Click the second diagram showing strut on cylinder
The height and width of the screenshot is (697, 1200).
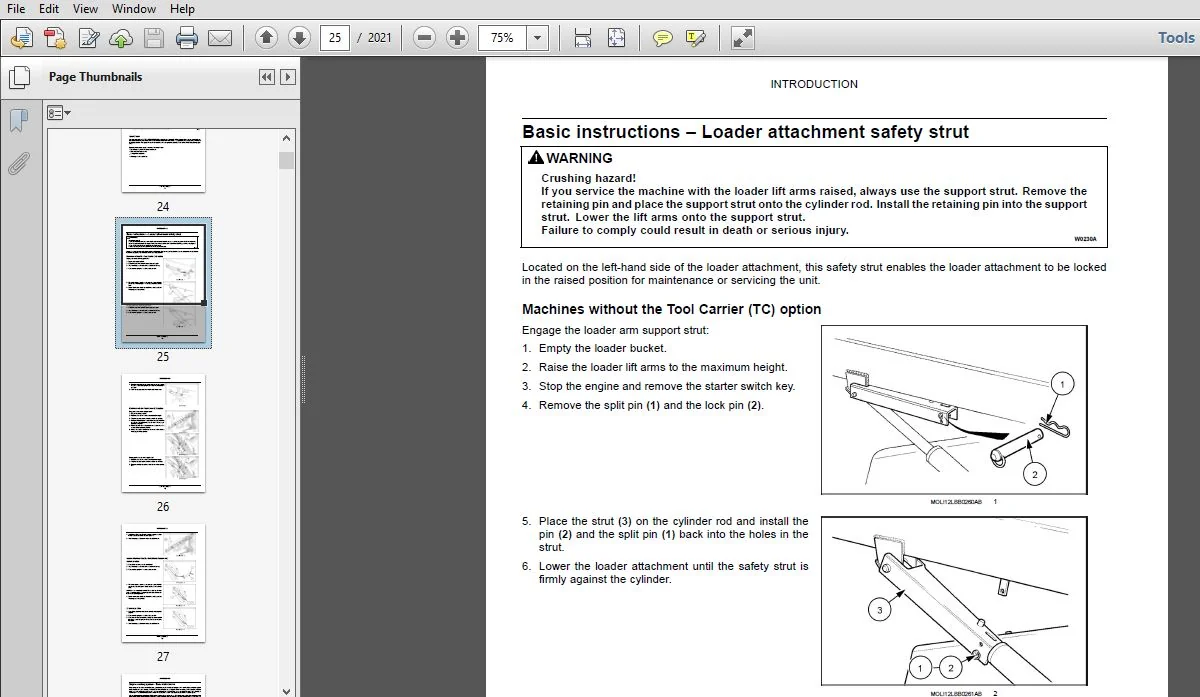954,601
